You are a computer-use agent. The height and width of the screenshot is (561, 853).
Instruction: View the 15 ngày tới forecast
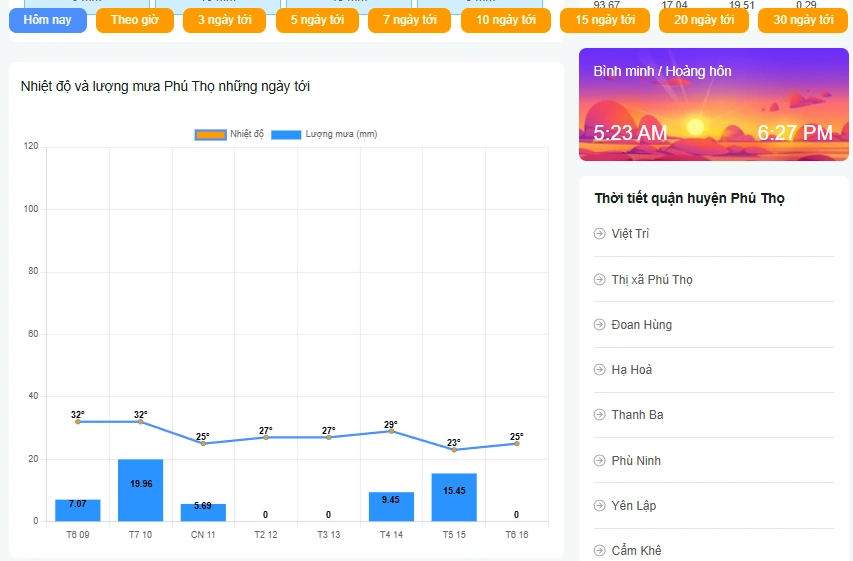click(x=605, y=20)
